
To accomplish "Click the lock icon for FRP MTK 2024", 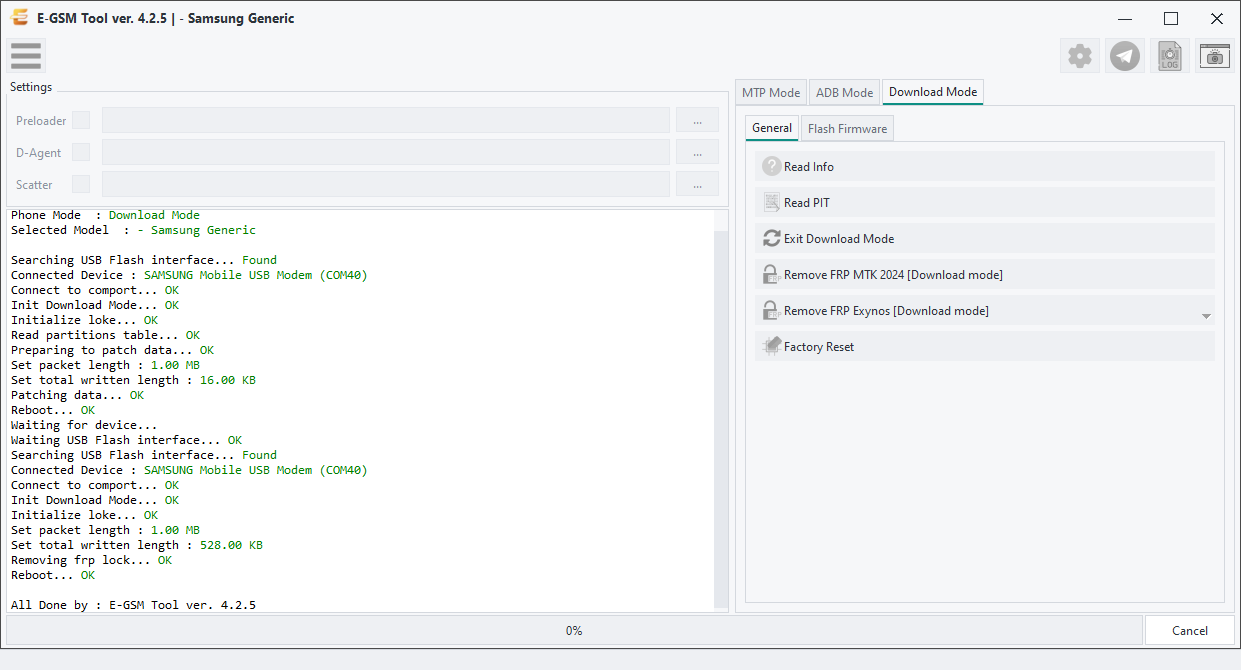I will (771, 275).
